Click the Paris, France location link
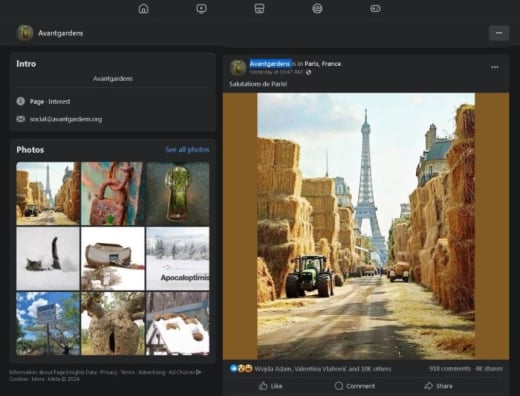The image size is (520, 396). pos(323,64)
